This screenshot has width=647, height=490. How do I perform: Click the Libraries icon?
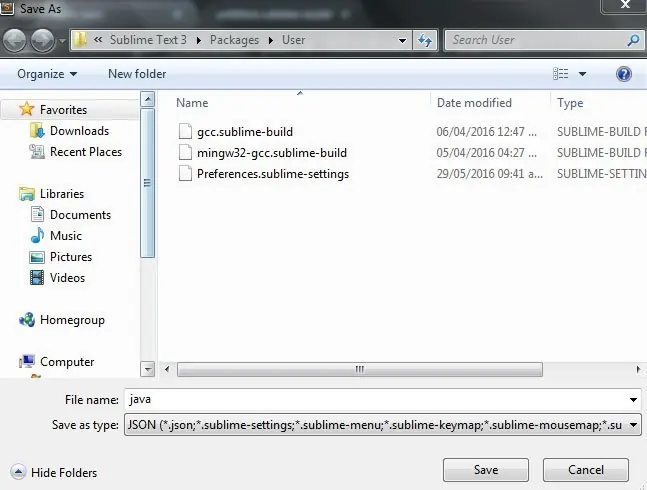pos(27,194)
